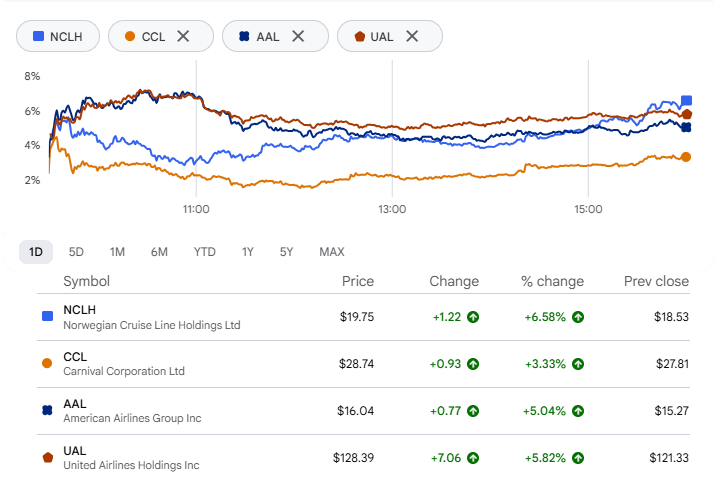Click the $128.39 price value

click(x=354, y=458)
